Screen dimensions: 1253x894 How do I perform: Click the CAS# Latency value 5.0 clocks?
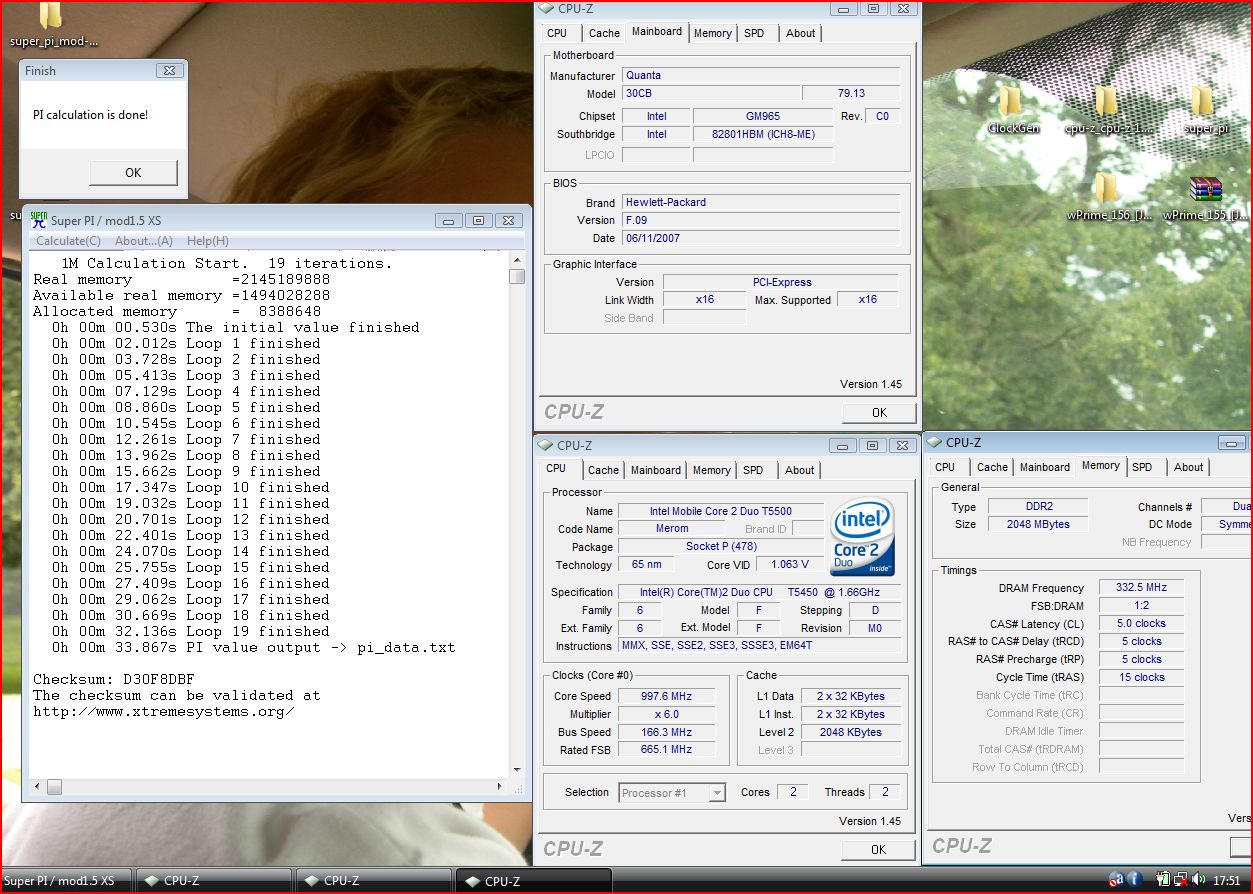click(1141, 623)
